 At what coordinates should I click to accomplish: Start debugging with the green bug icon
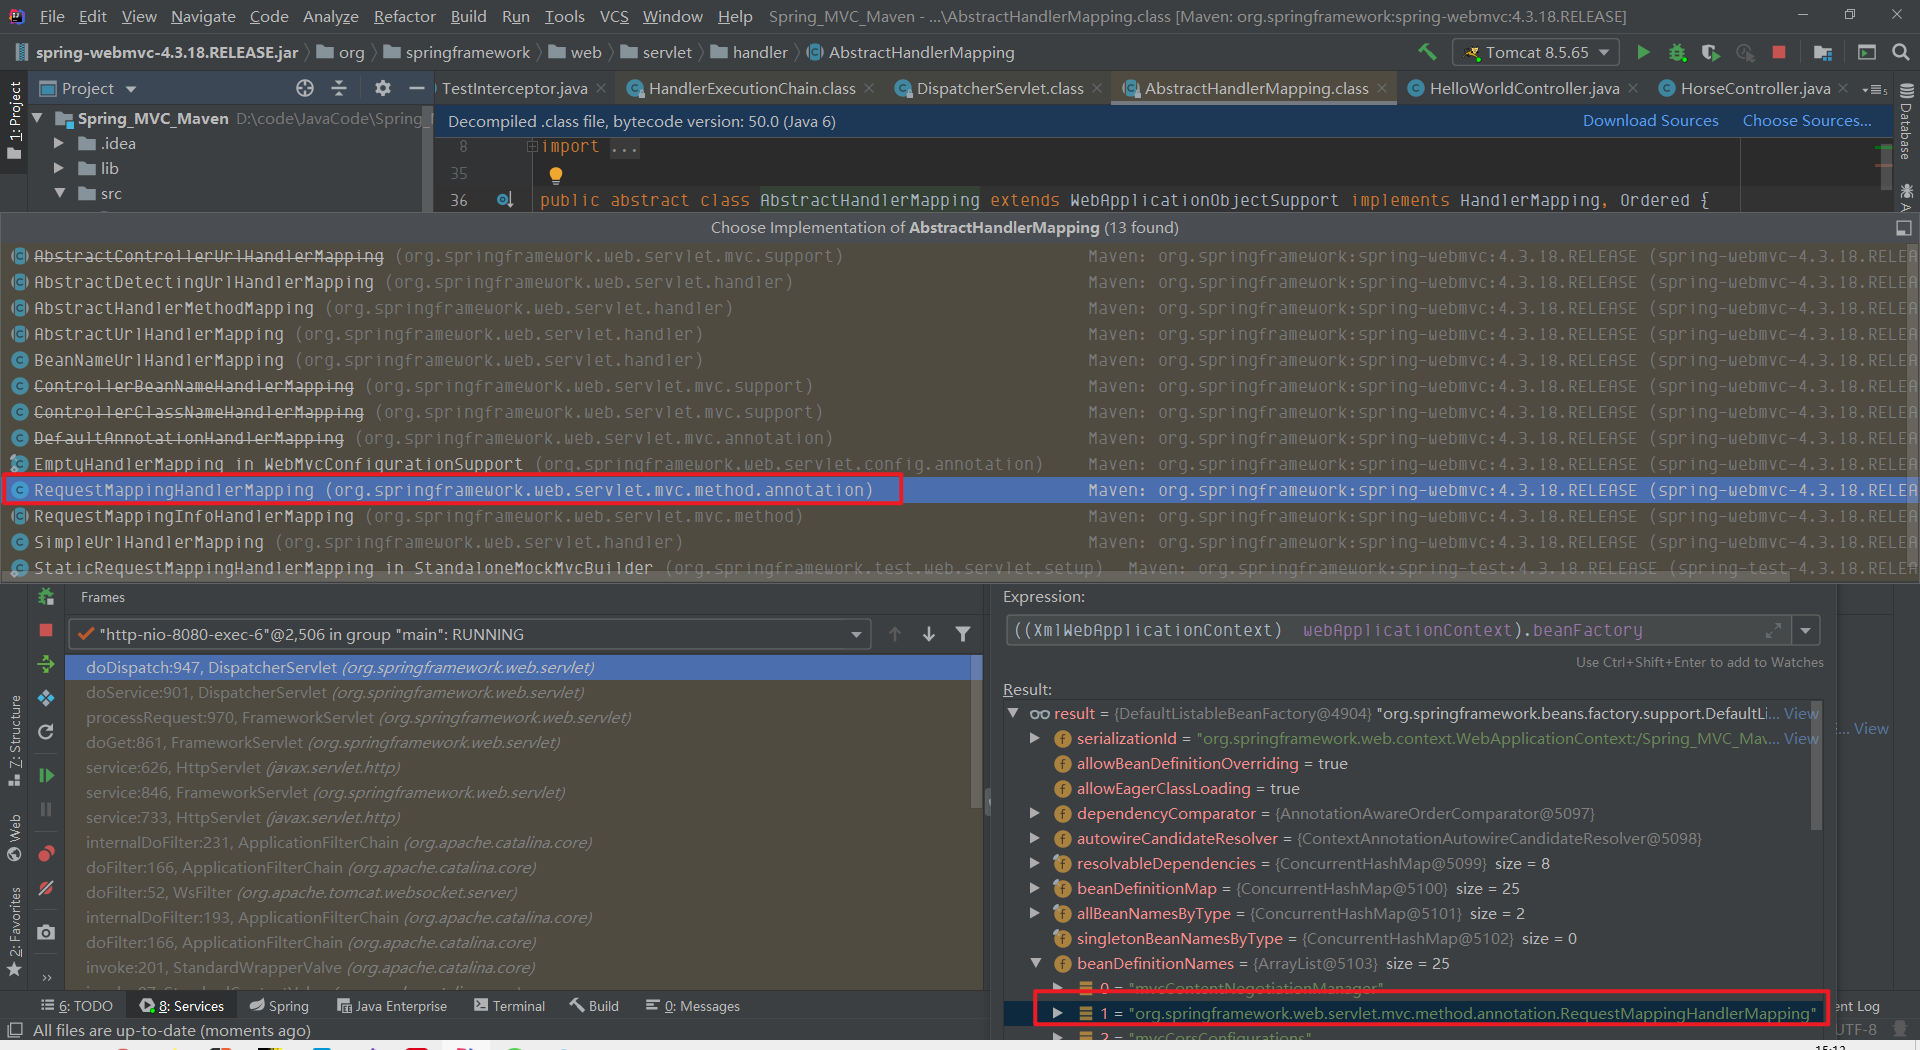coord(1677,52)
